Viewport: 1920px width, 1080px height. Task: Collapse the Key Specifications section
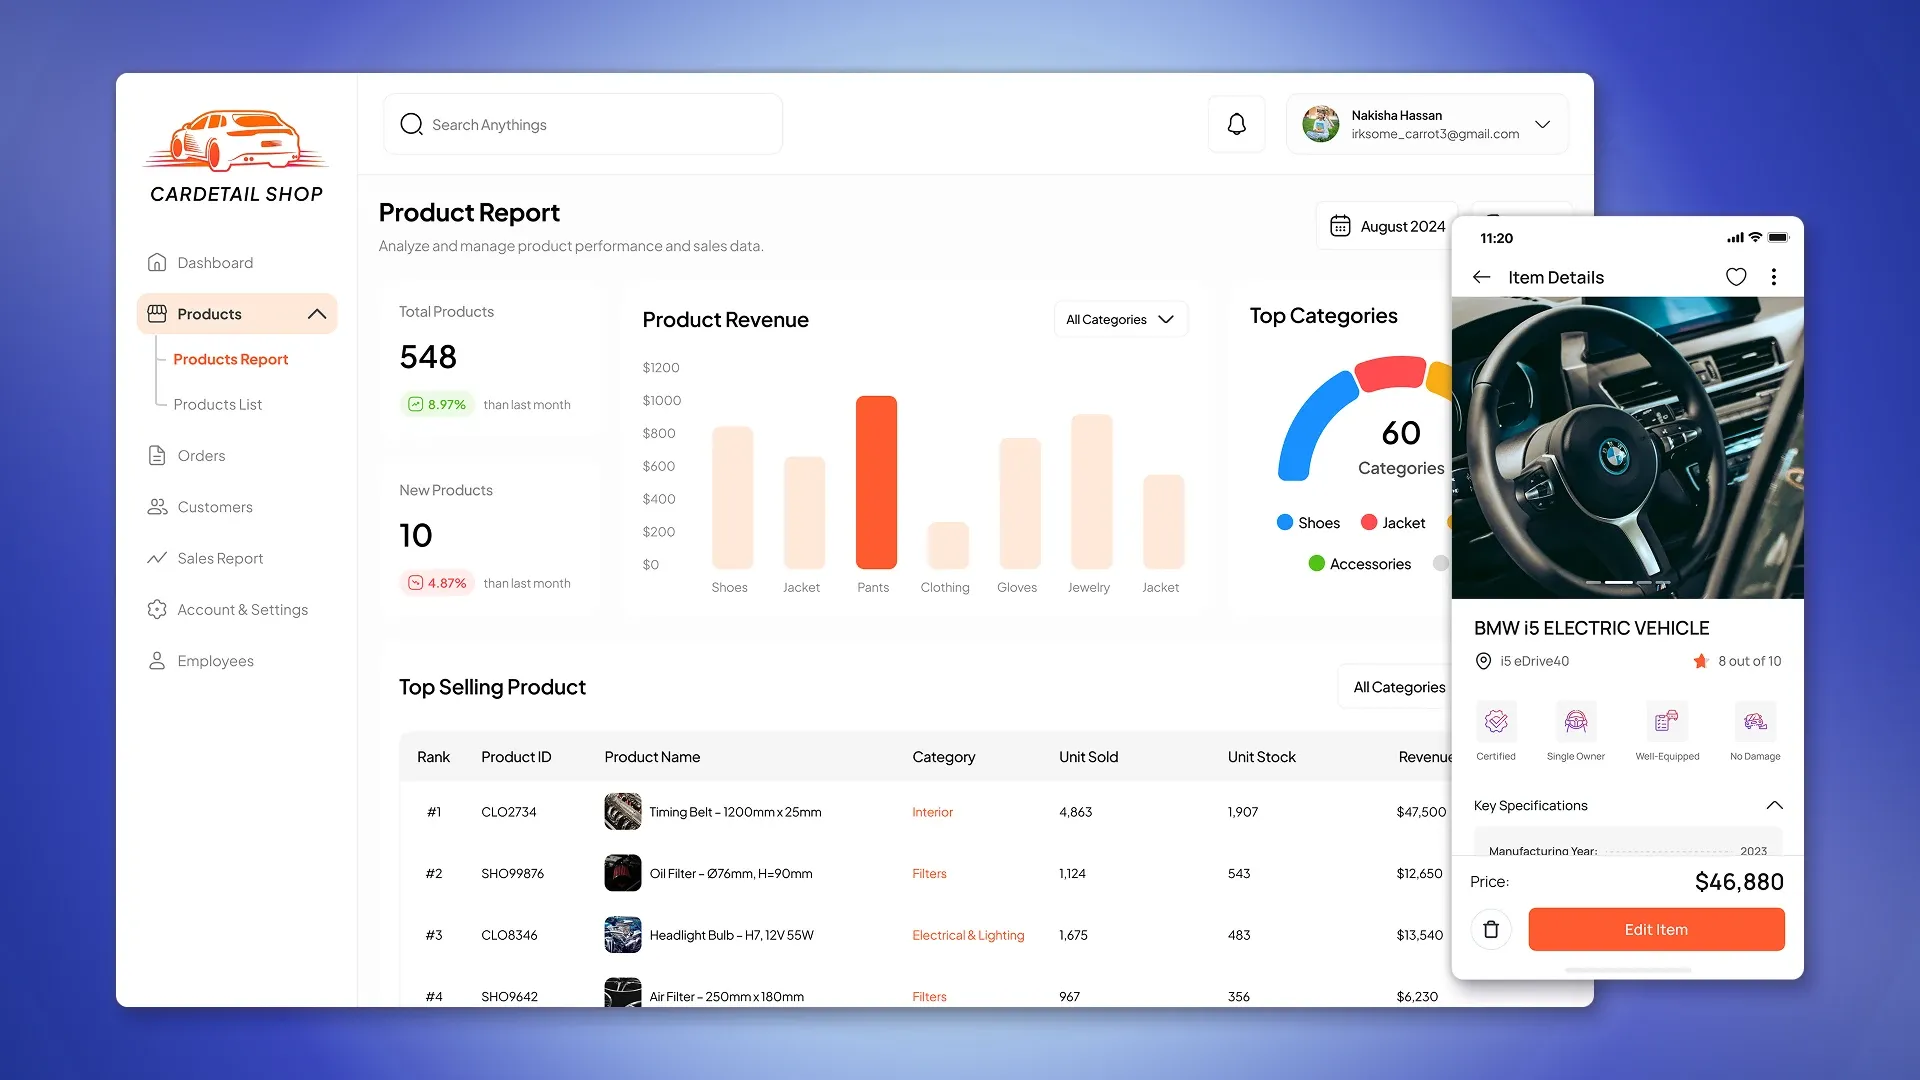click(1774, 806)
